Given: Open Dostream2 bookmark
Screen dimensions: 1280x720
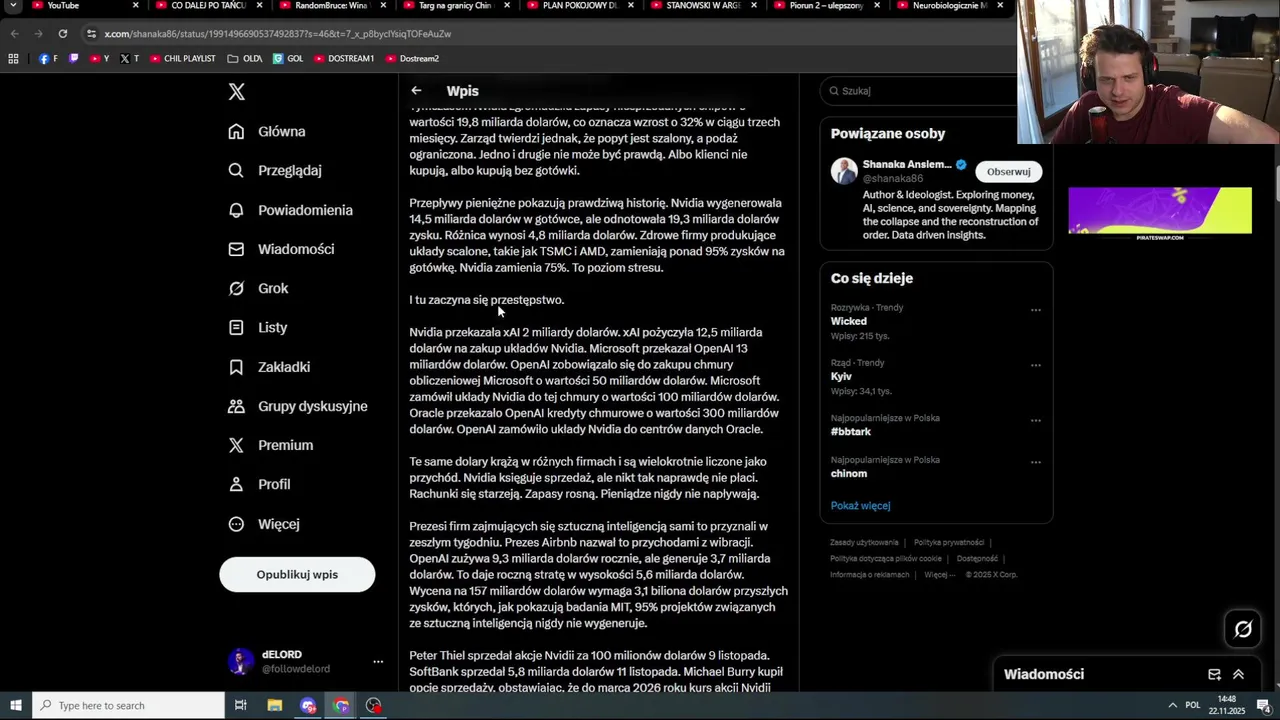Looking at the screenshot, I should point(412,59).
